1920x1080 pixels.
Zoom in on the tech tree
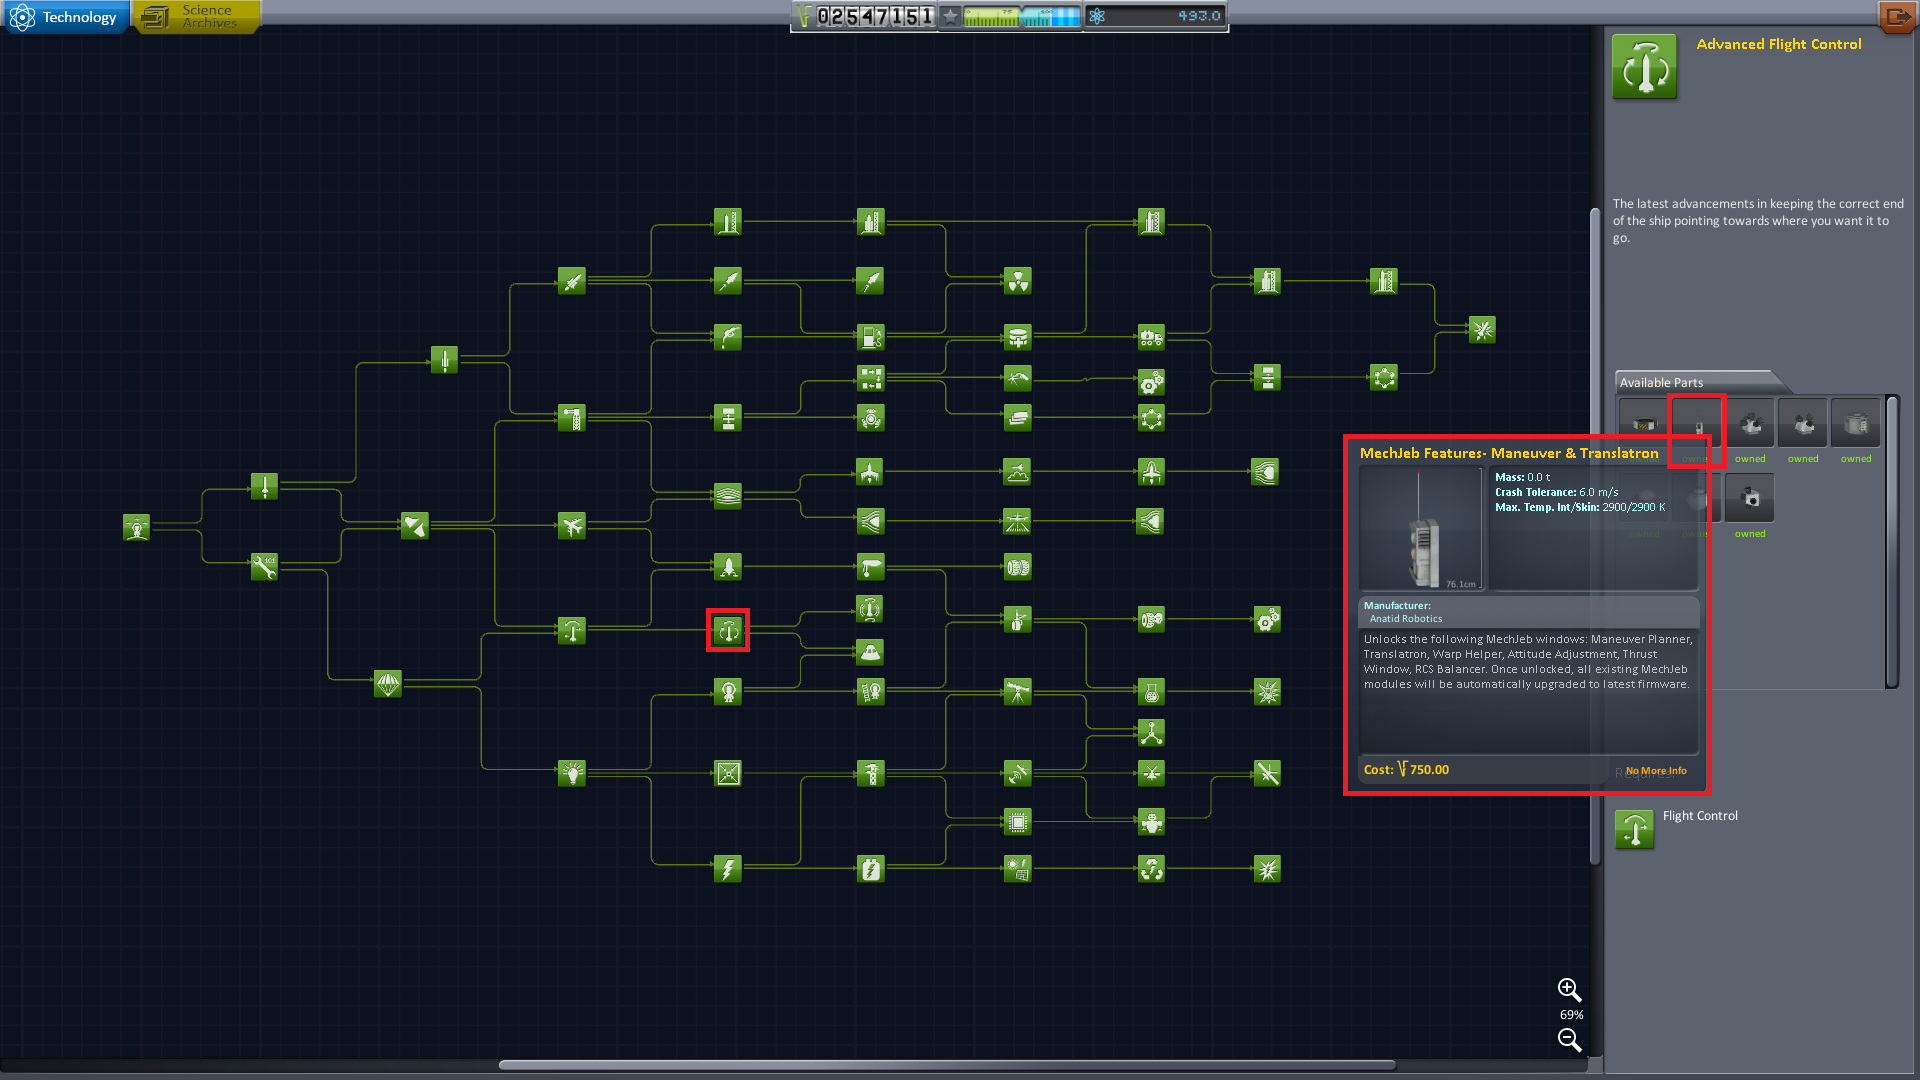point(1569,990)
